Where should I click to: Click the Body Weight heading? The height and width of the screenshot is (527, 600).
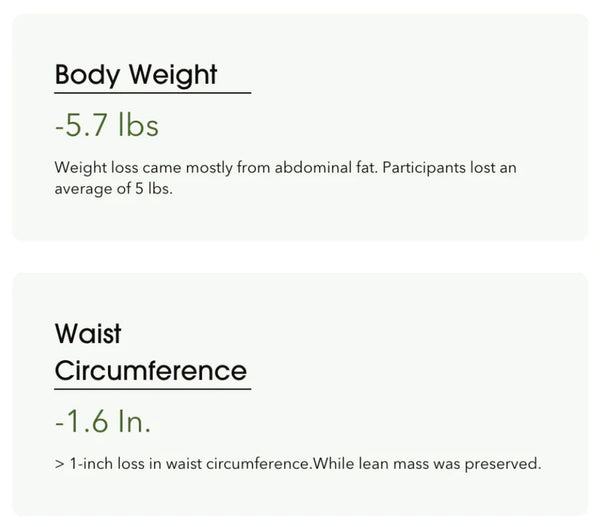(136, 75)
